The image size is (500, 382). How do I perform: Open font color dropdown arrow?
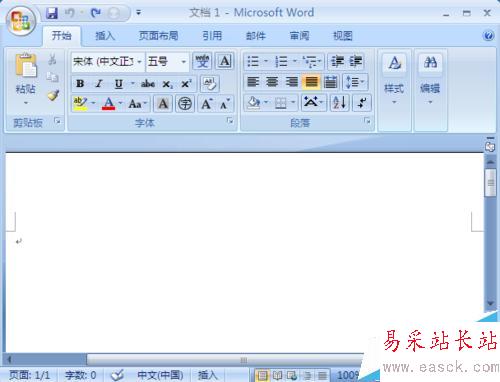(120, 104)
